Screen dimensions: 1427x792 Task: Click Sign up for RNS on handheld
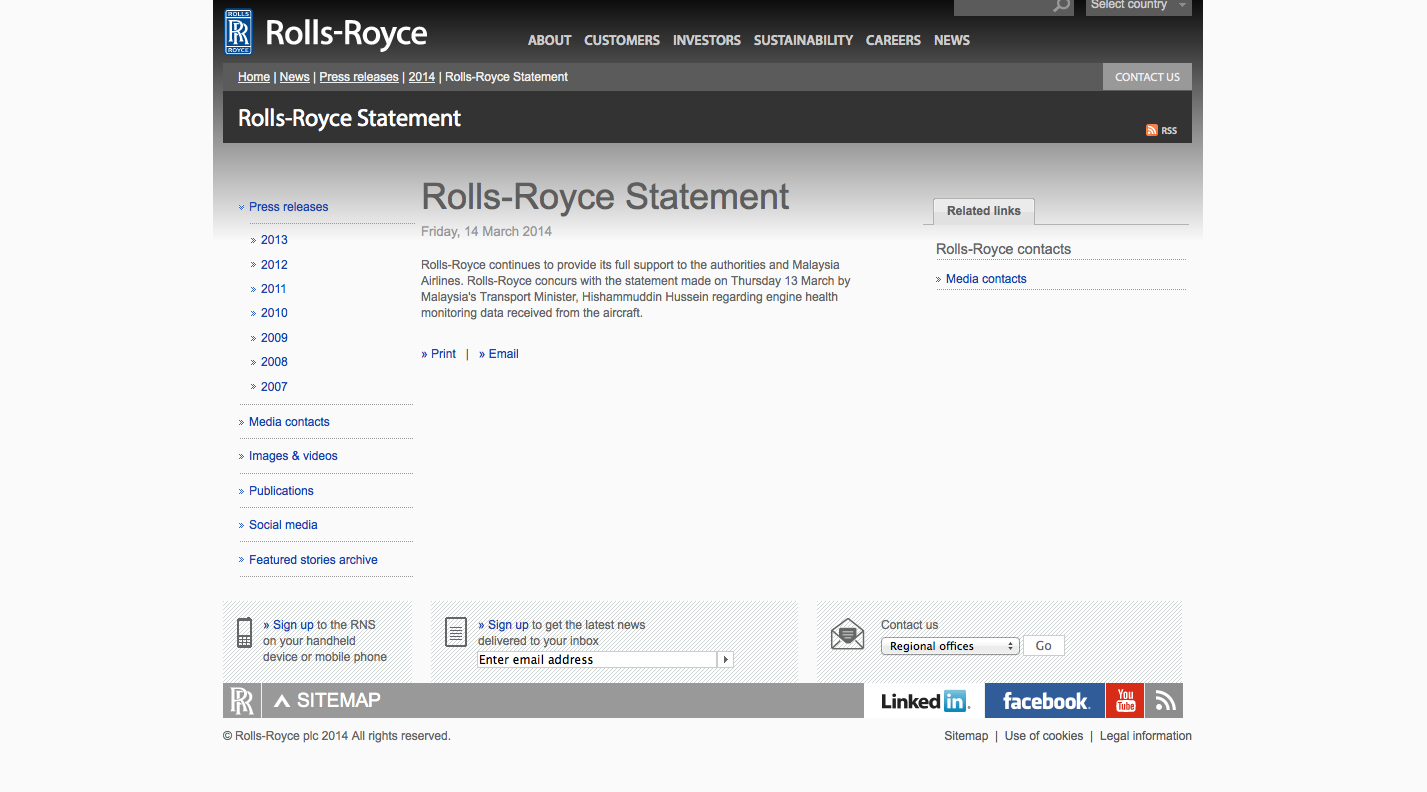[293, 625]
